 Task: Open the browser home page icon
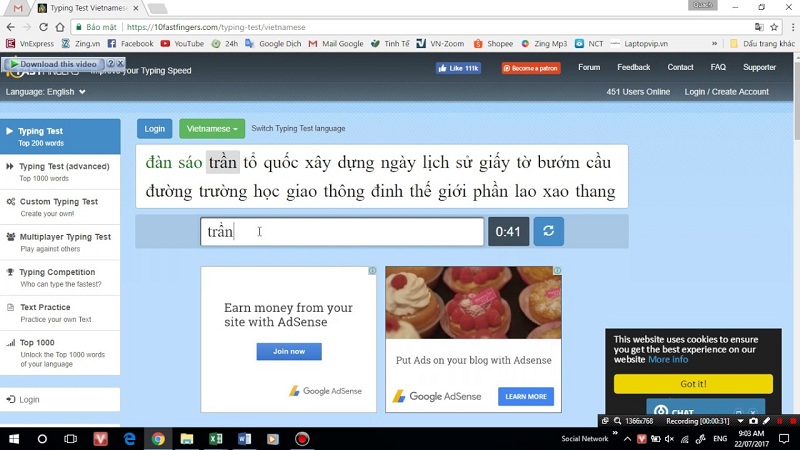[x=60, y=27]
